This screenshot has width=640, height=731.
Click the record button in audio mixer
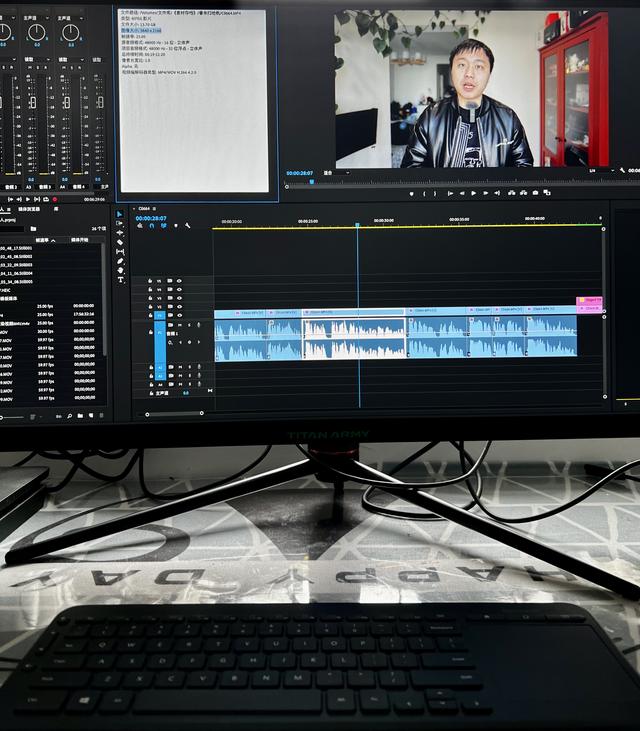55,200
